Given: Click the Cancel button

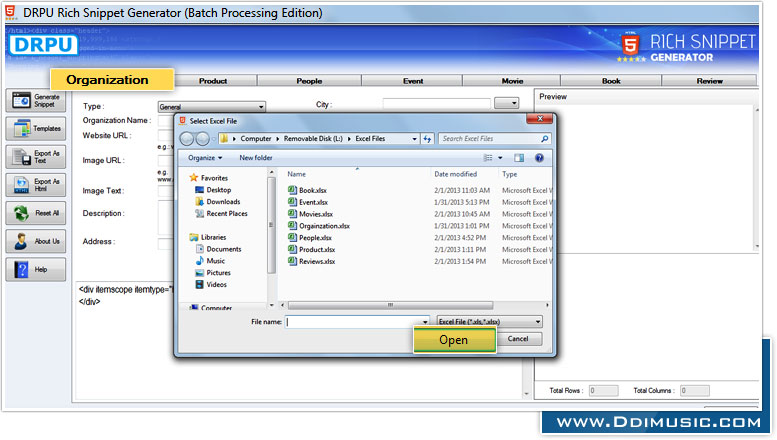Looking at the screenshot, I should coord(518,339).
